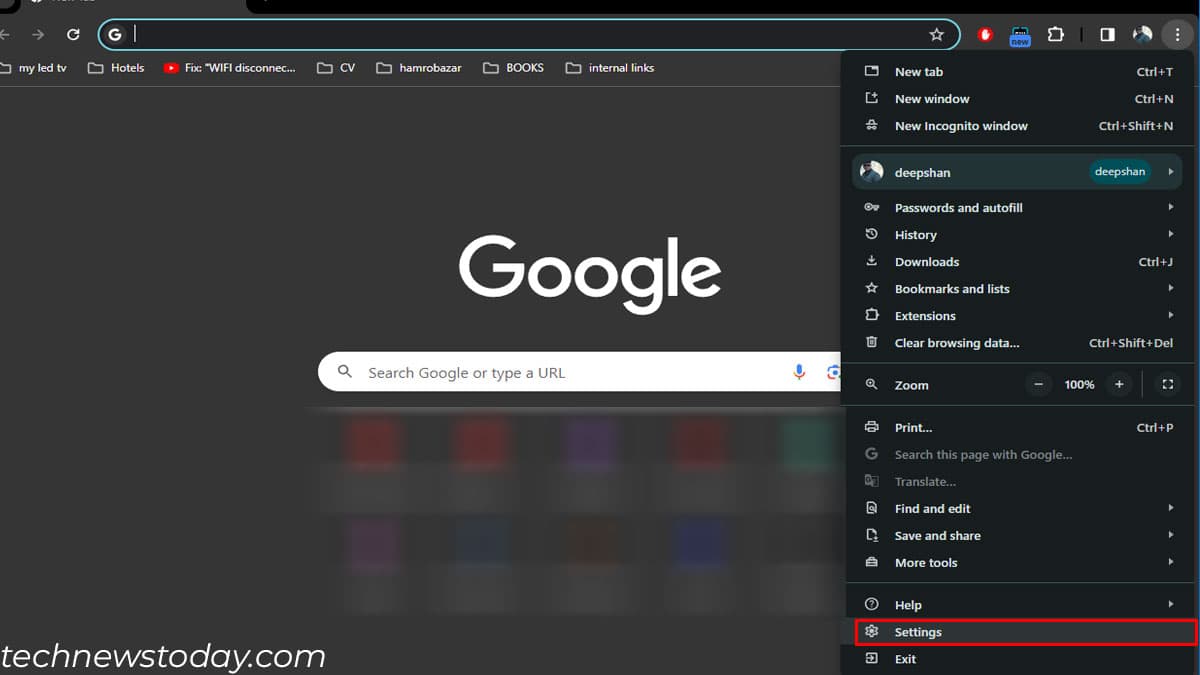Image resolution: width=1200 pixels, height=675 pixels.
Task: Increase zoom with the plus button
Action: [1118, 384]
